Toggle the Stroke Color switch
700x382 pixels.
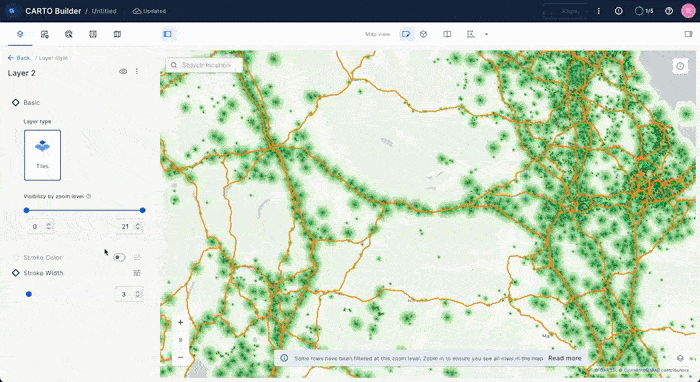pyautogui.click(x=119, y=257)
